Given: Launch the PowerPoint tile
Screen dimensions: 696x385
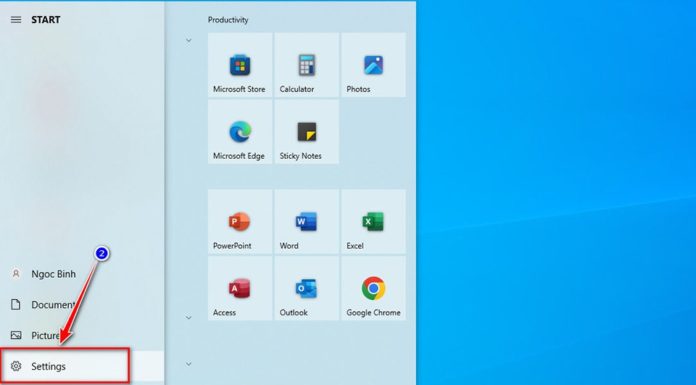Looking at the screenshot, I should tap(240, 222).
